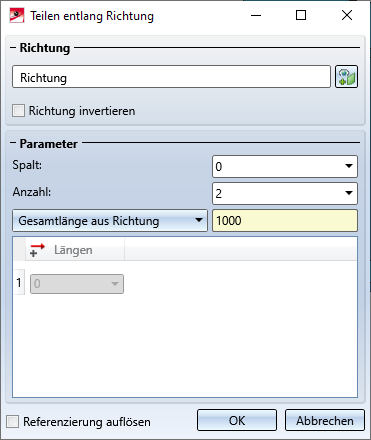Viewport: 371px width, 440px height.
Task: Click the 1000 total length field
Action: click(x=285, y=220)
